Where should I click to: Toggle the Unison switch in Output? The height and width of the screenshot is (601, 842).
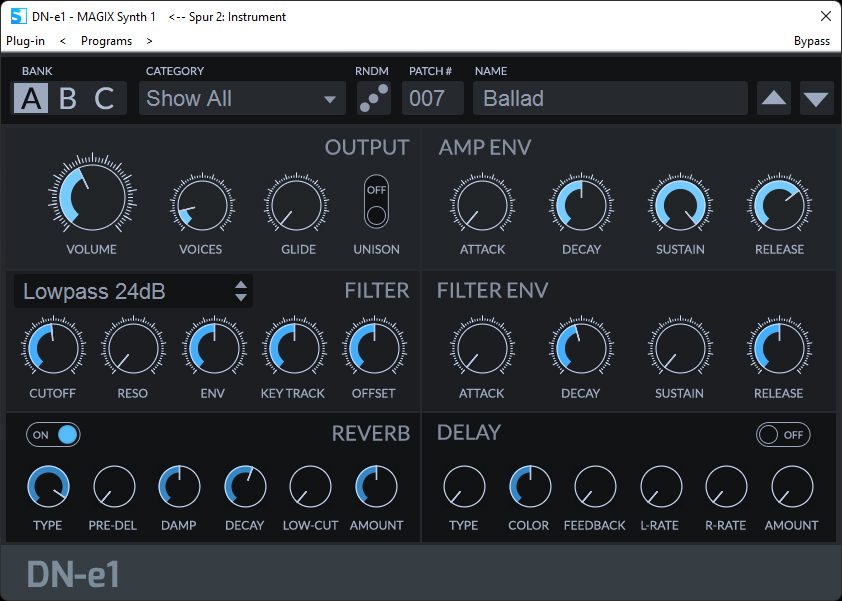376,202
